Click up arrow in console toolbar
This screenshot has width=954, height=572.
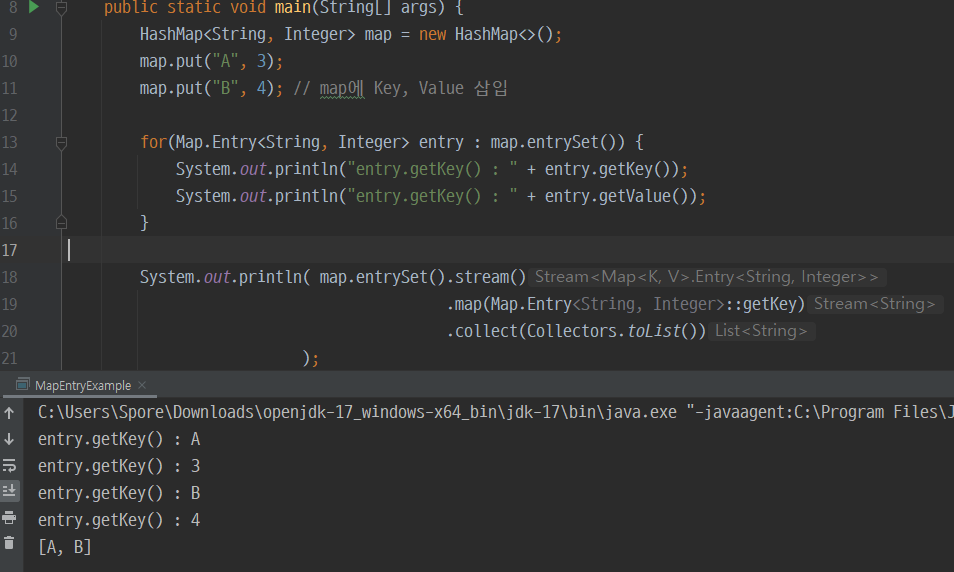pyautogui.click(x=9, y=413)
